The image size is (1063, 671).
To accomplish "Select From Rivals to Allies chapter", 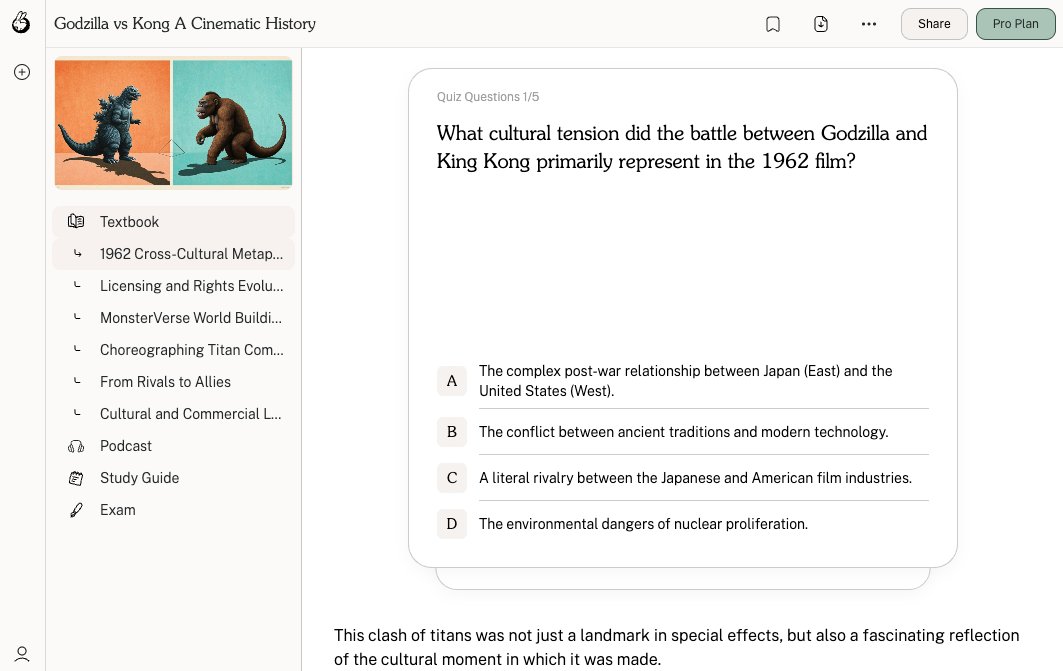I will (174, 382).
